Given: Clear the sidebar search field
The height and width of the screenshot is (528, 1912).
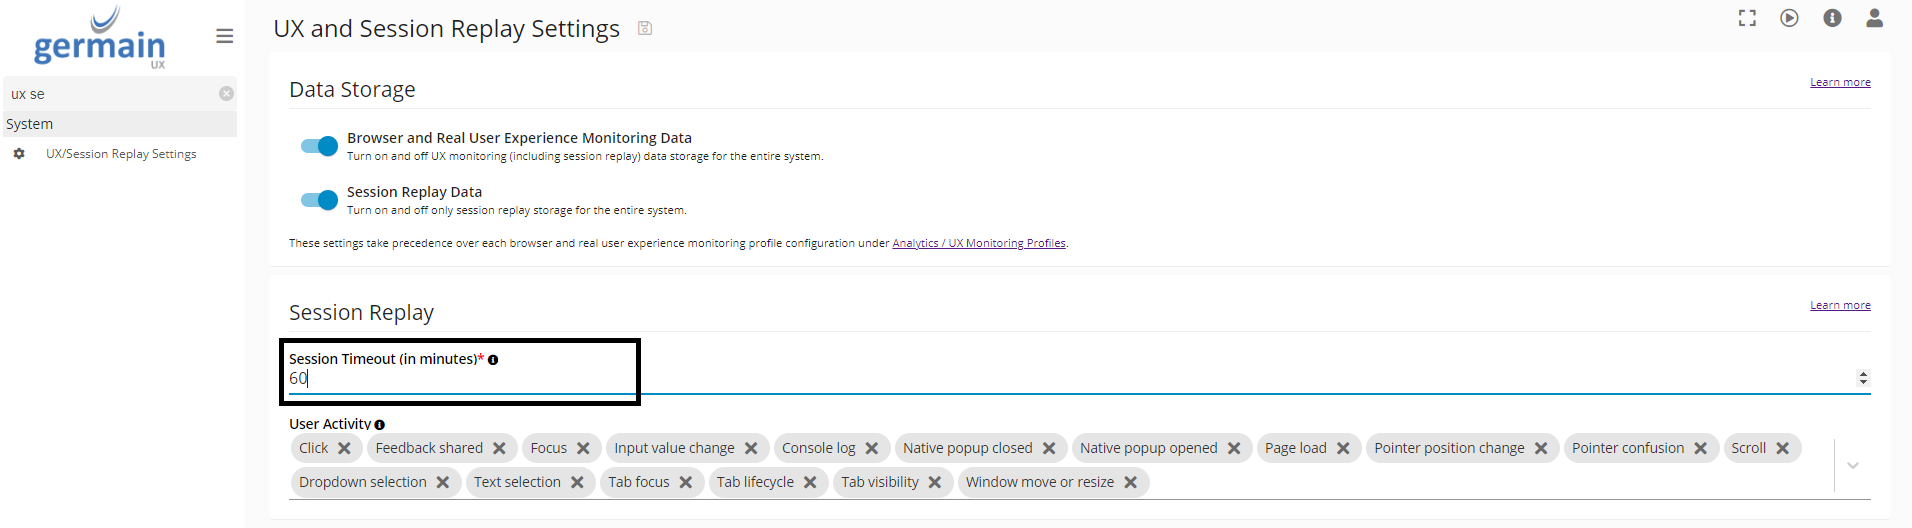Looking at the screenshot, I should [x=227, y=94].
